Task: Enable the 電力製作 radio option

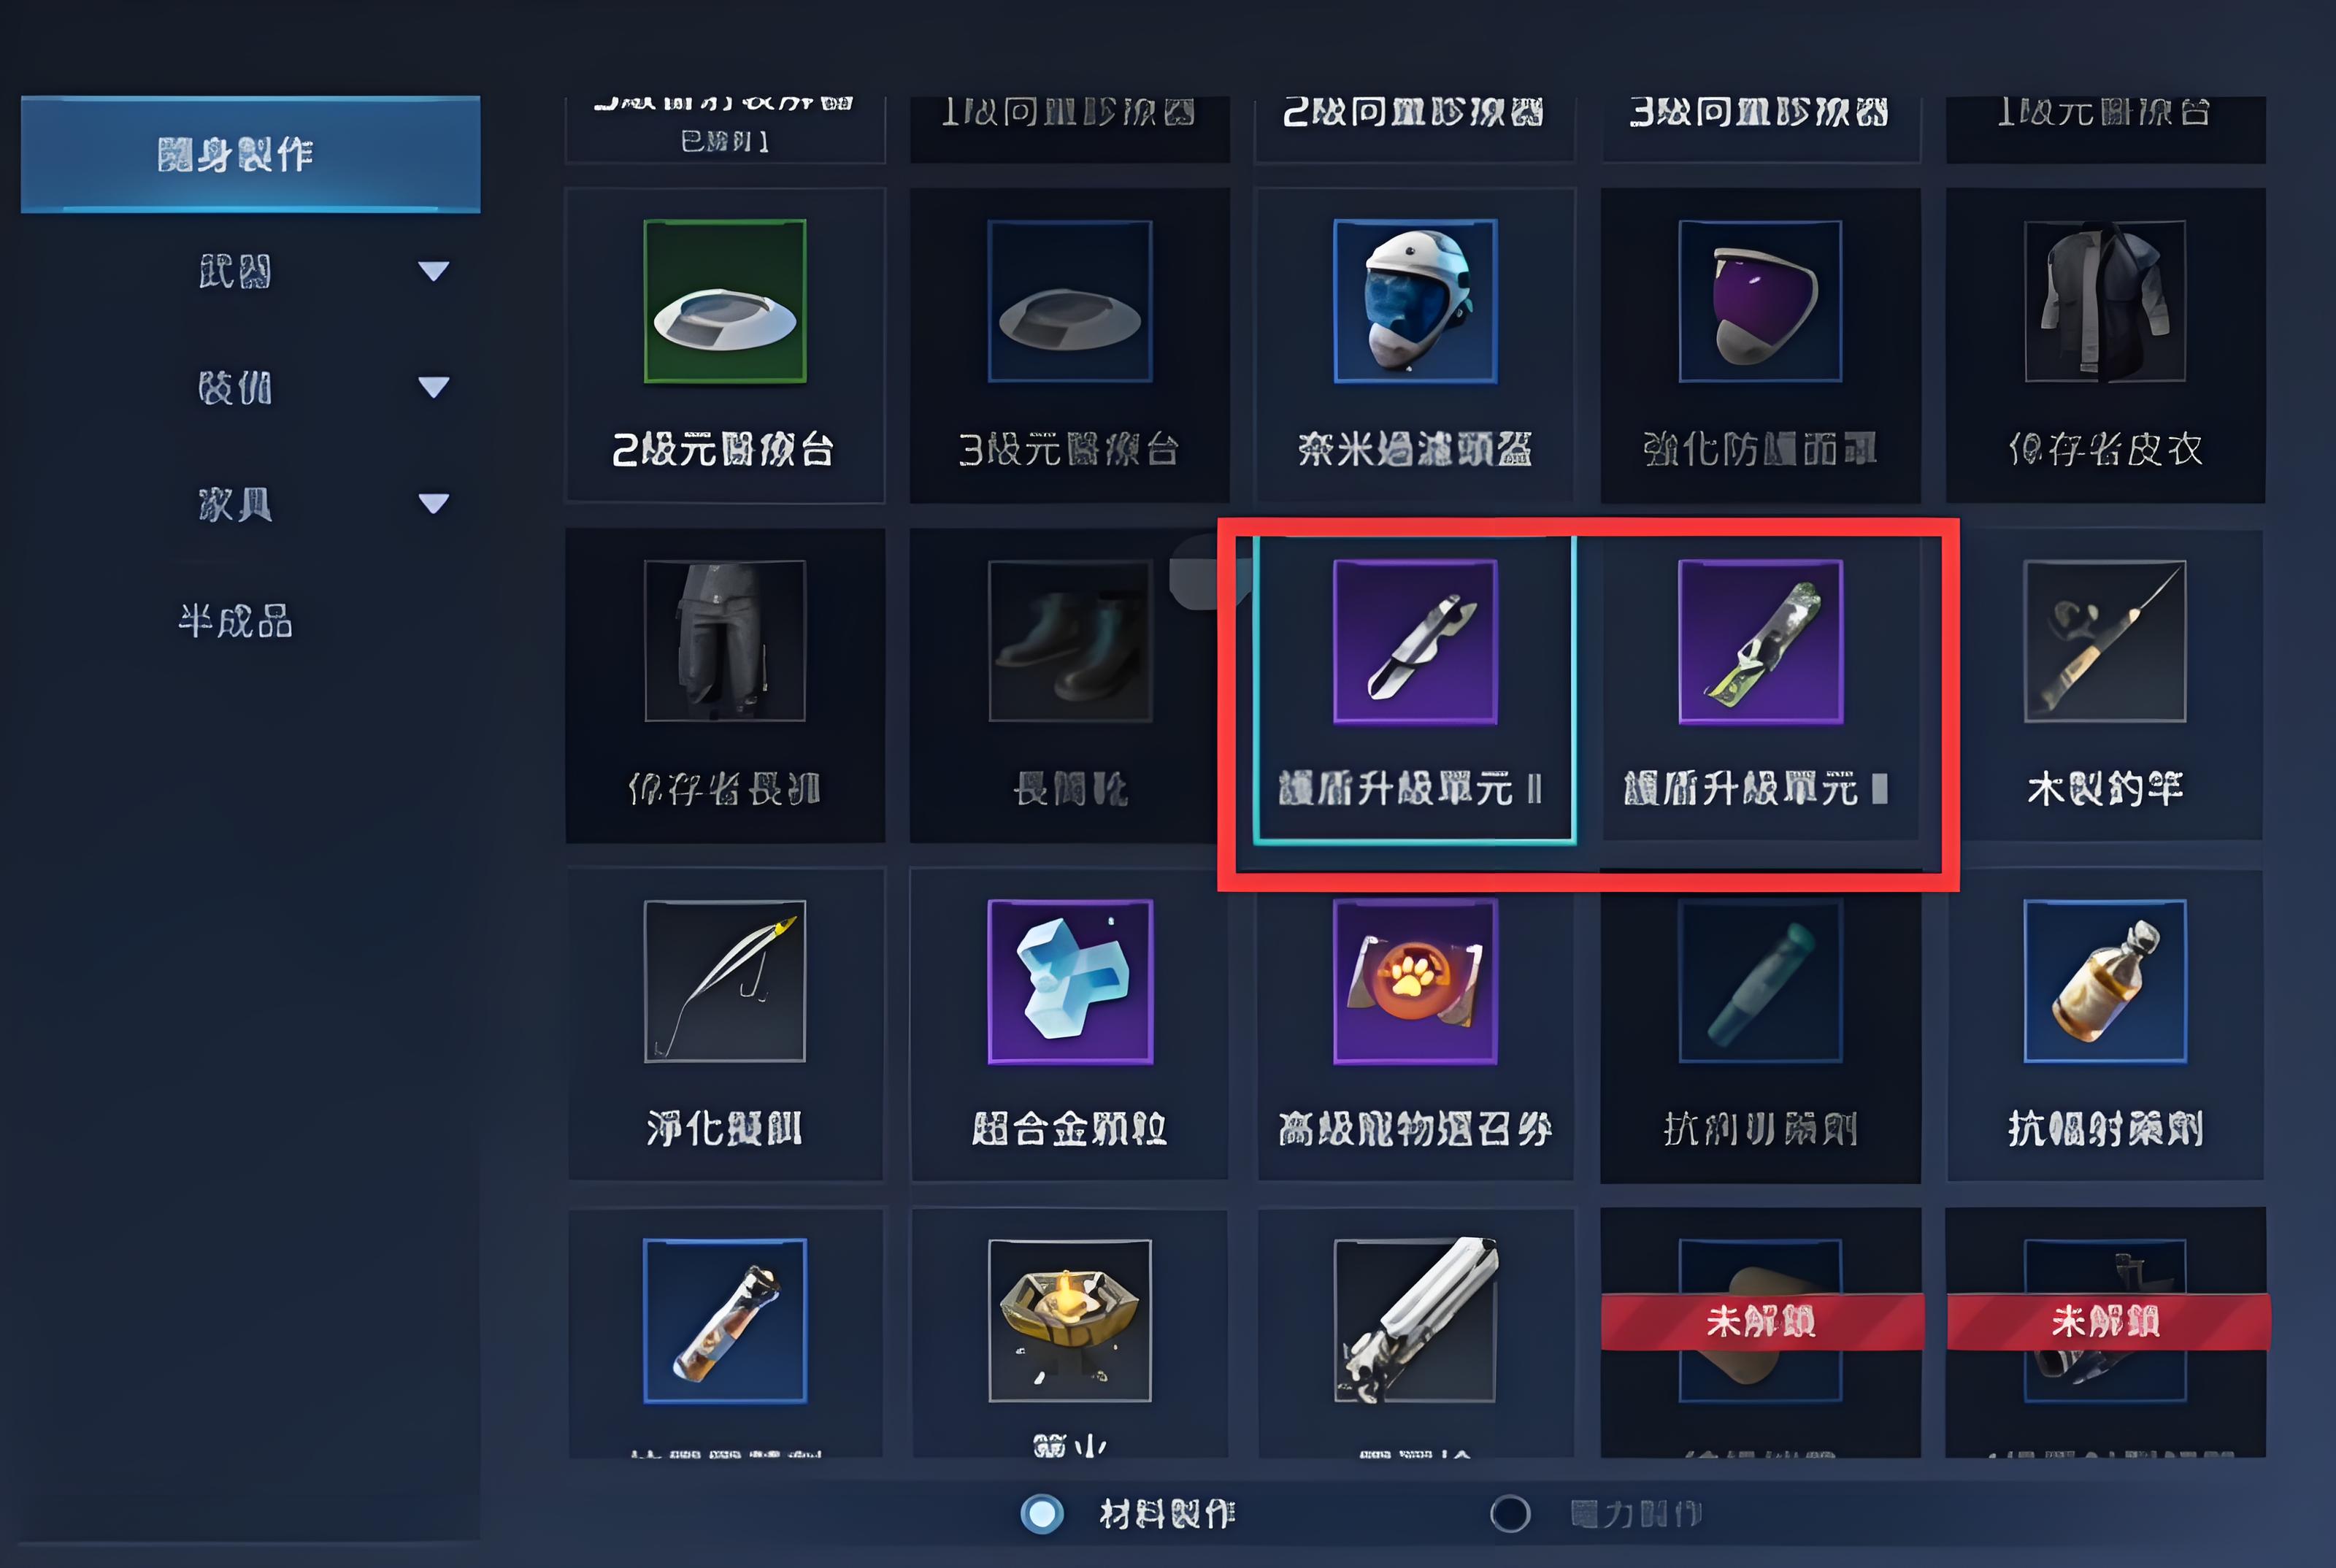Action: 1510,1514
